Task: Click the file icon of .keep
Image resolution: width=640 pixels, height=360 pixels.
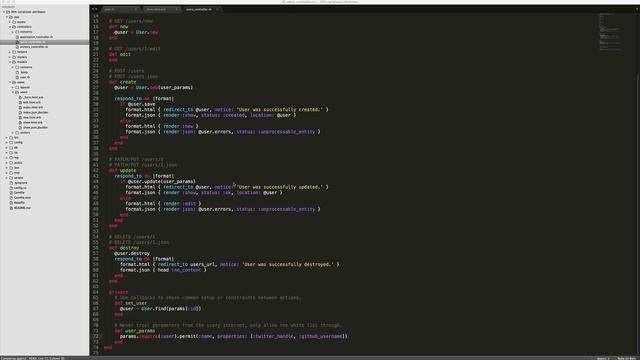Action: pyautogui.click(x=17, y=72)
